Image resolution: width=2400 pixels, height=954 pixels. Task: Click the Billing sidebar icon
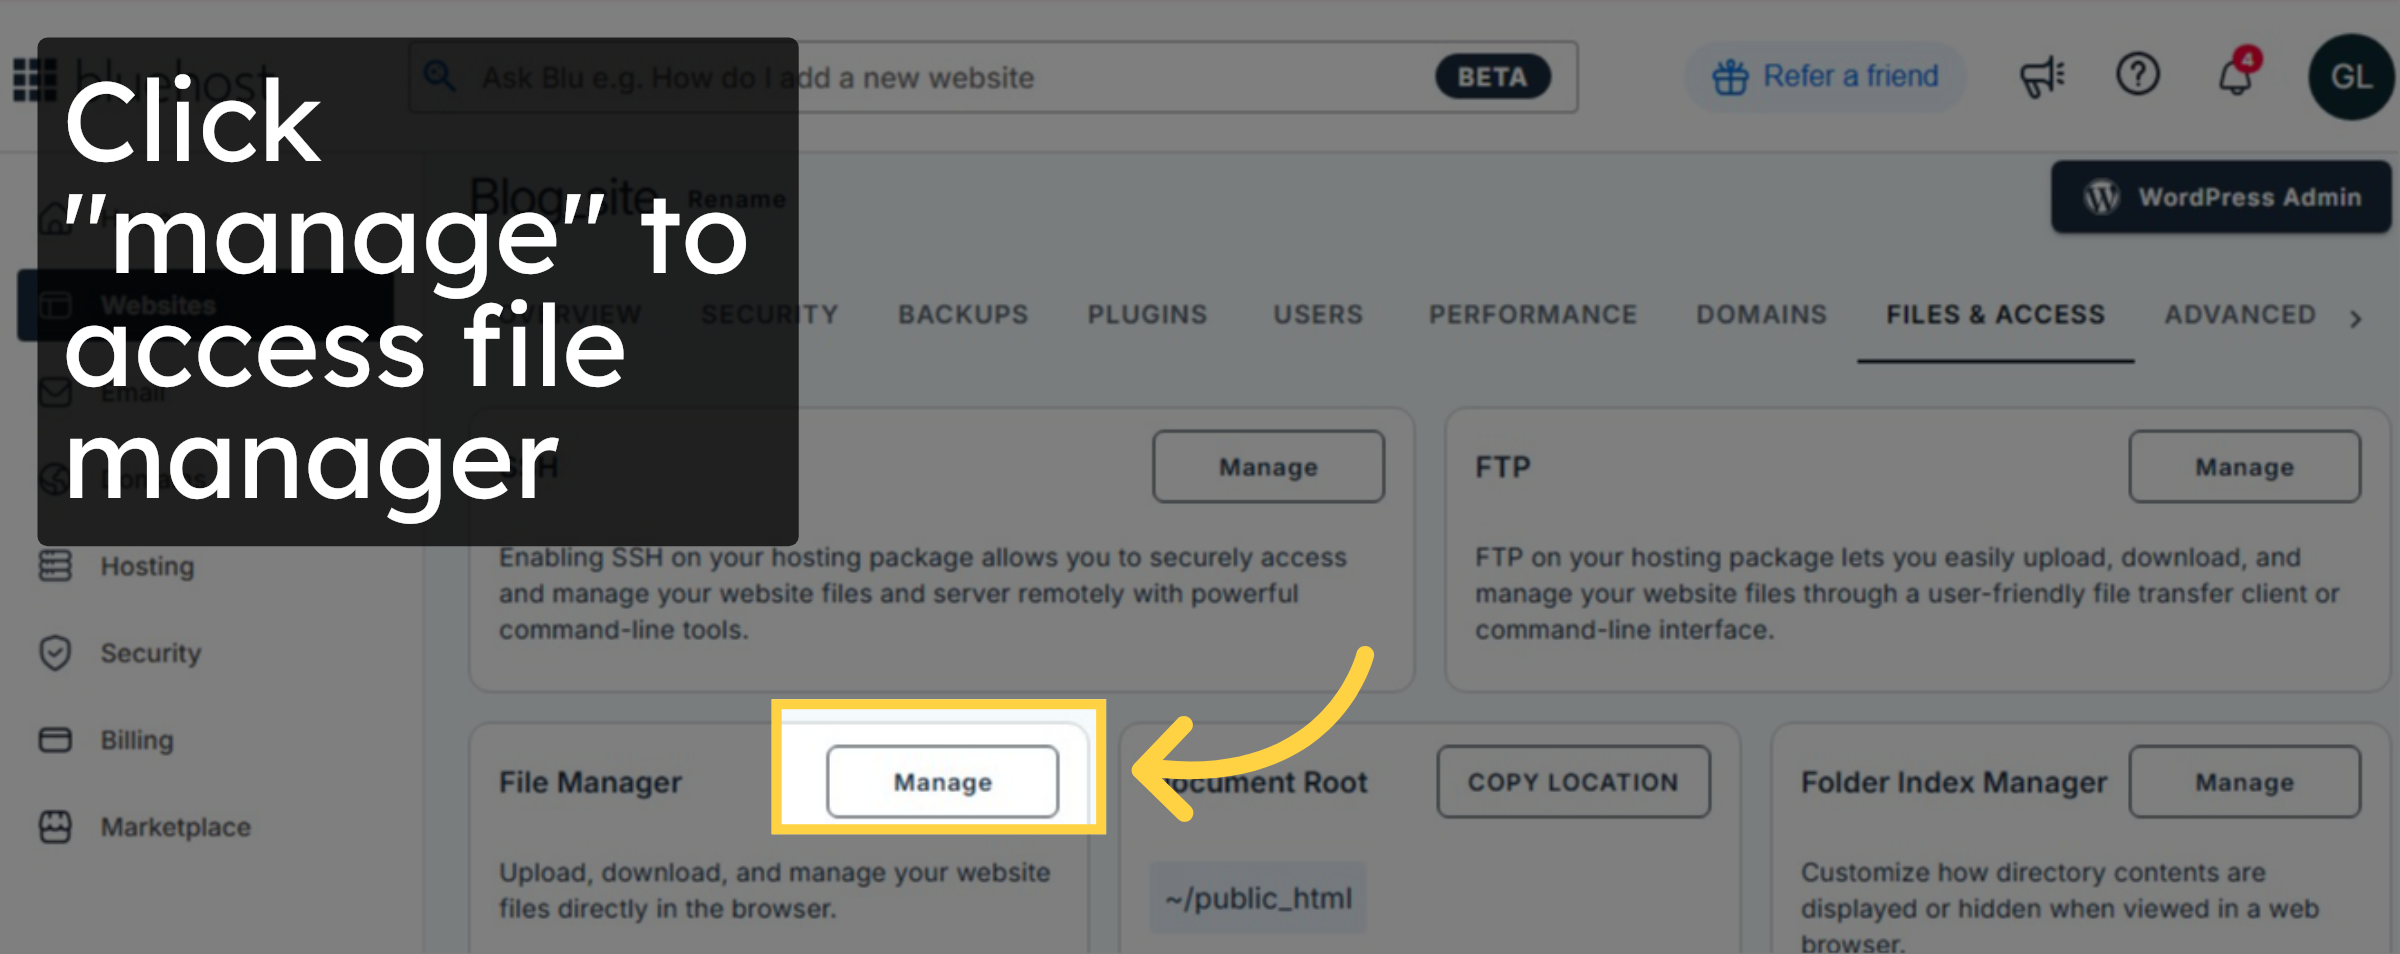coord(136,740)
